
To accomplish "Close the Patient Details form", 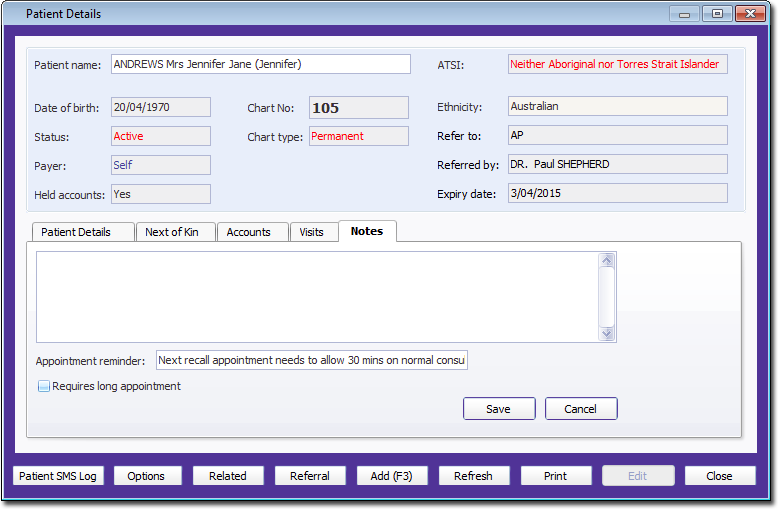I will 719,476.
